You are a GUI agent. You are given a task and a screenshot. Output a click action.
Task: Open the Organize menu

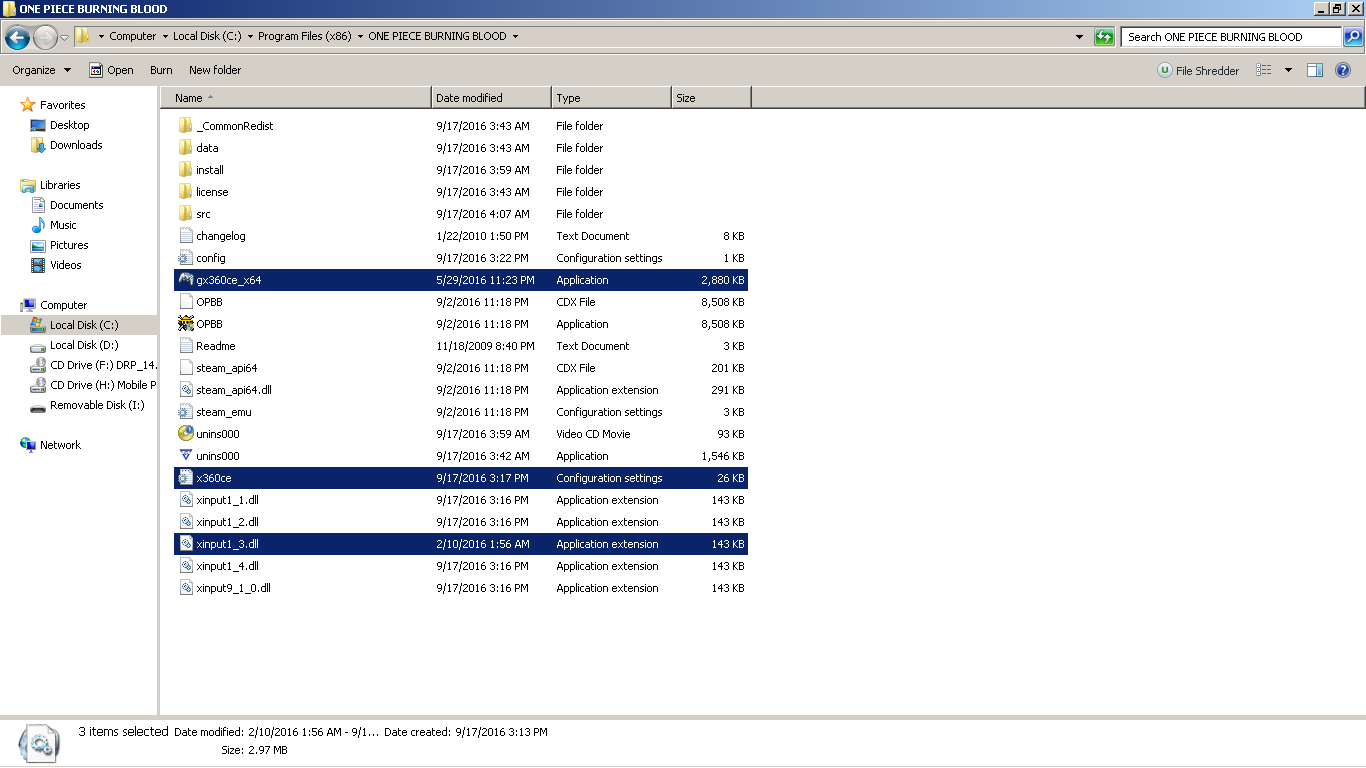pos(42,70)
